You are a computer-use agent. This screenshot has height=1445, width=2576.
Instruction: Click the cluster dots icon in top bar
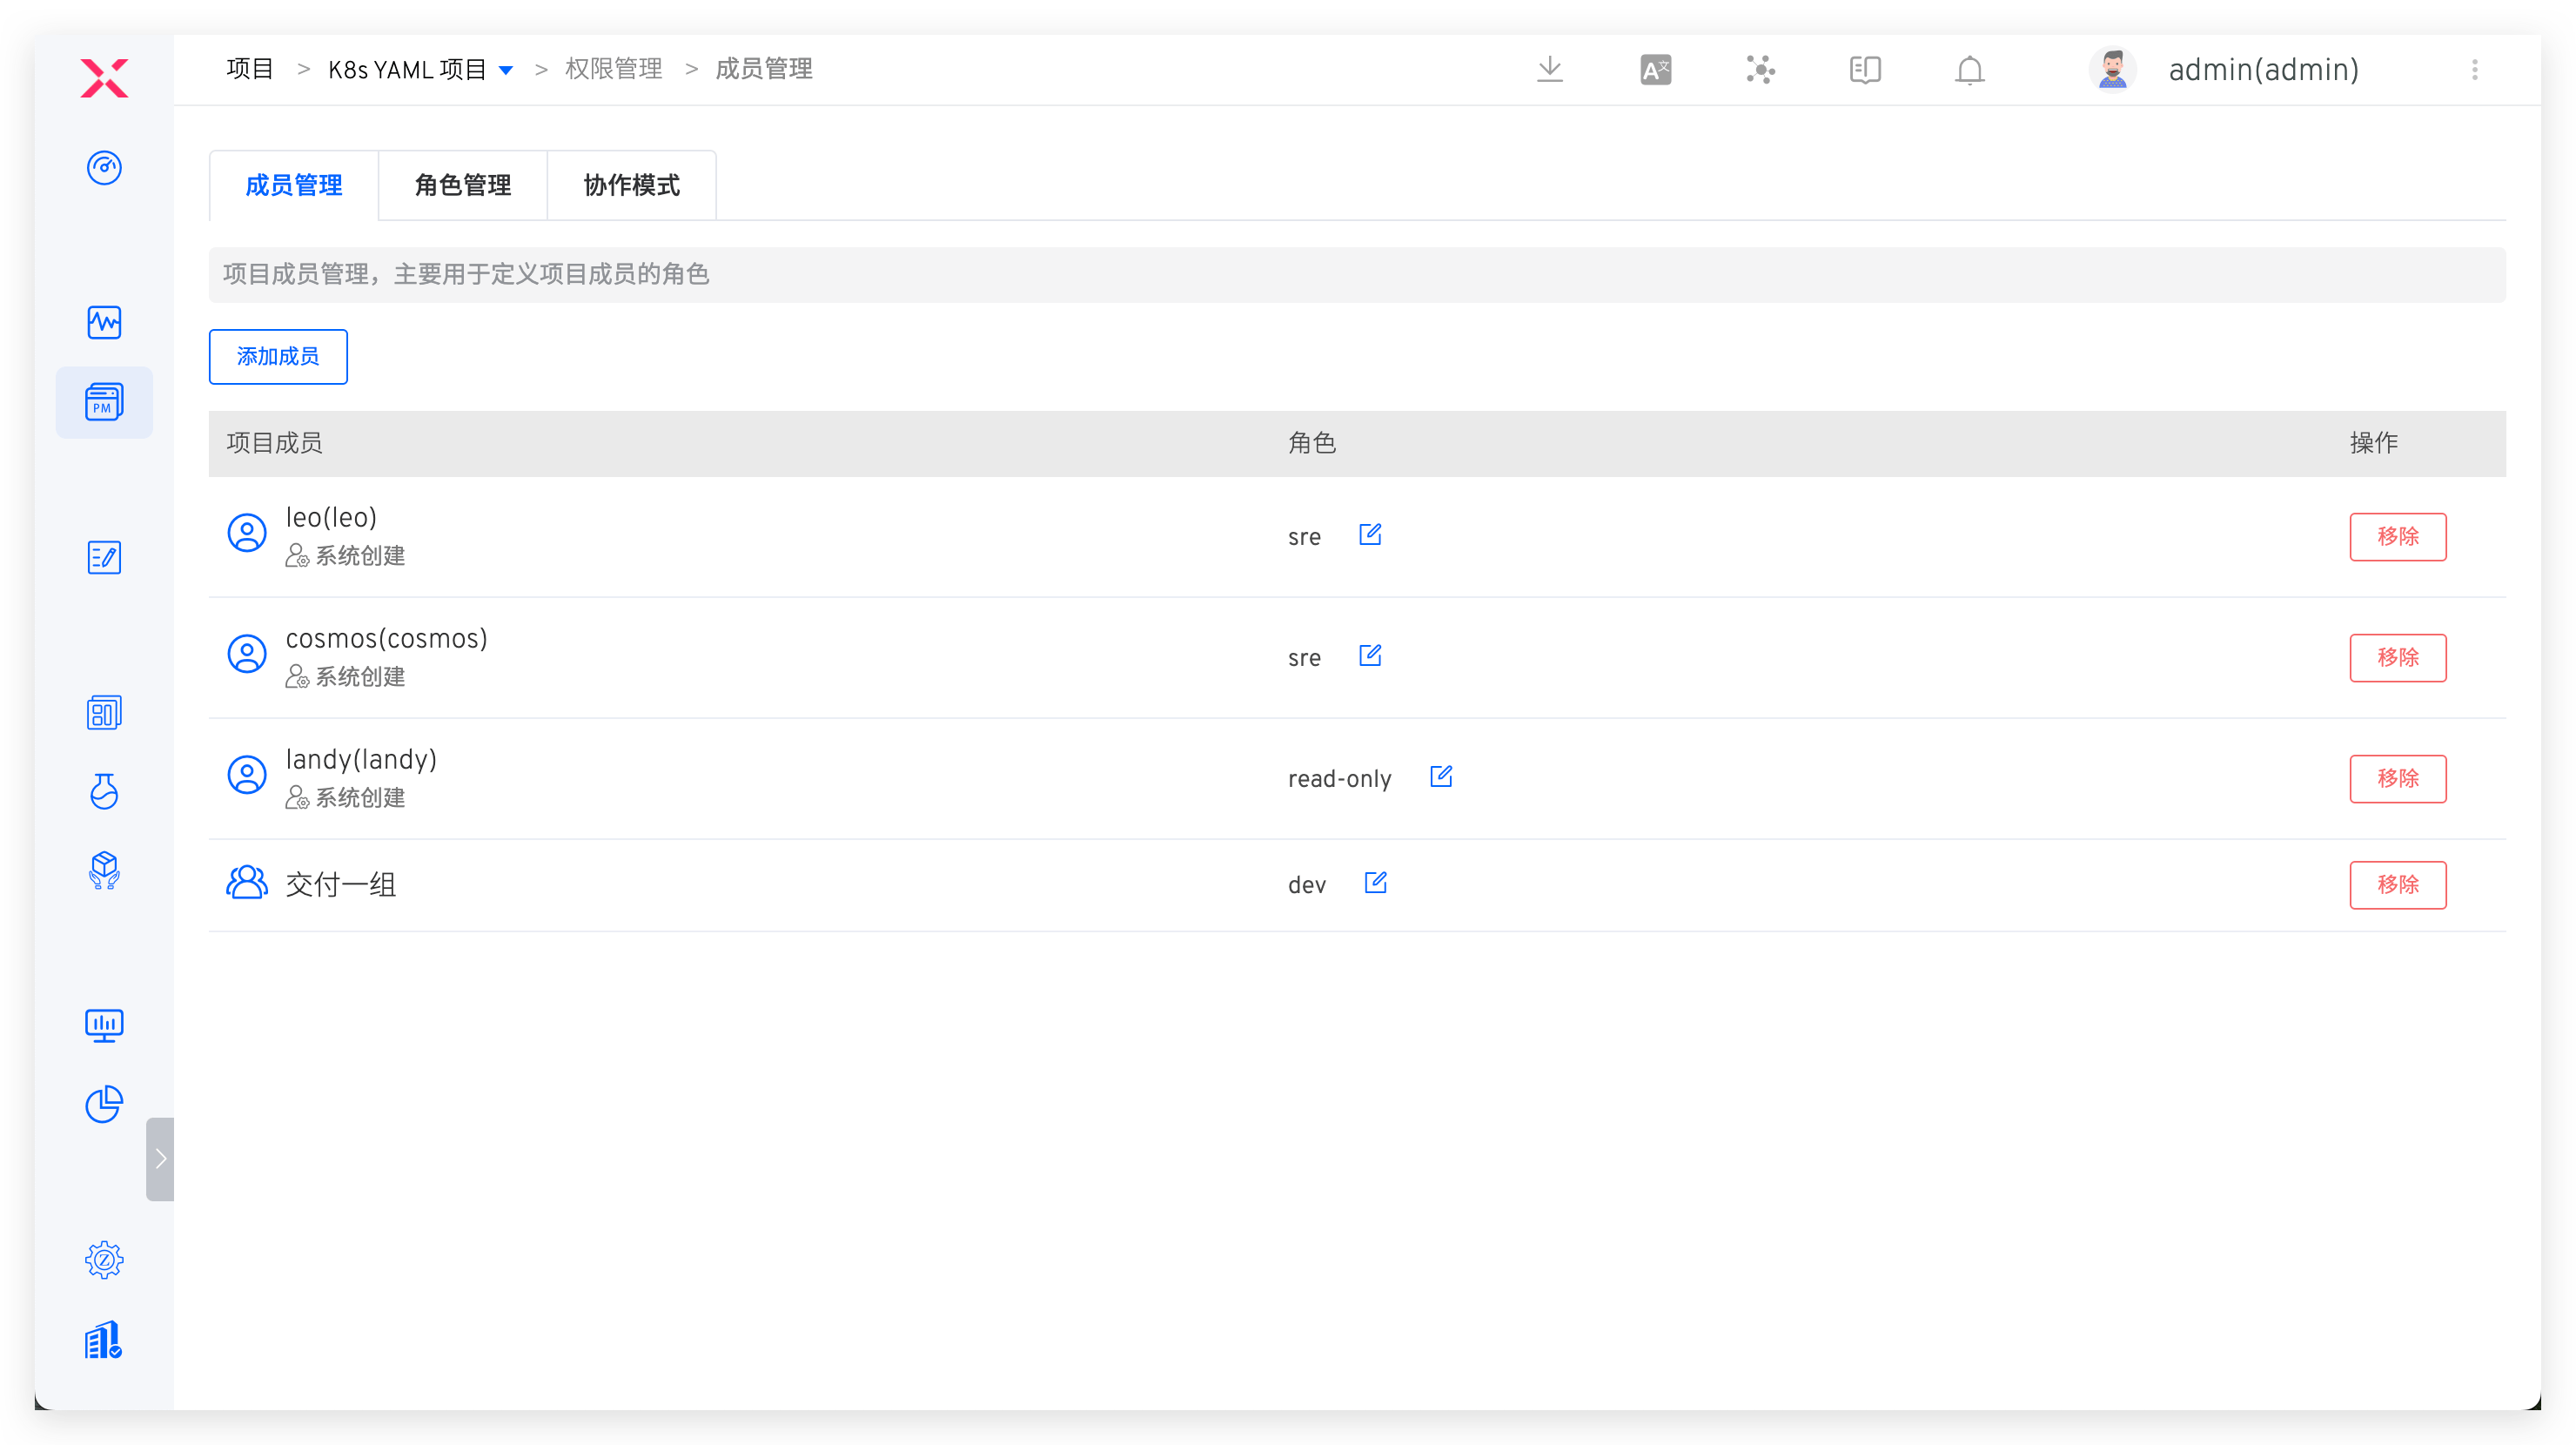(1761, 69)
